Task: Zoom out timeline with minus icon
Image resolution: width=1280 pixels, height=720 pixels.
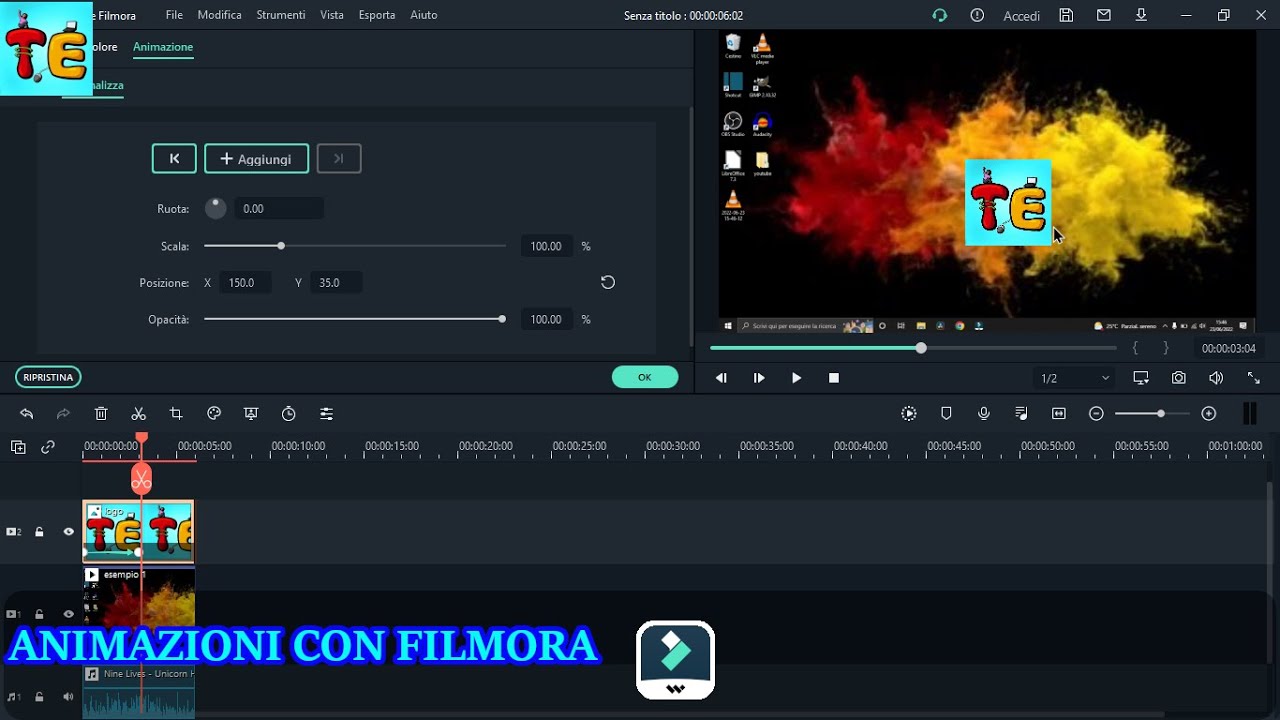Action: [x=1096, y=414]
